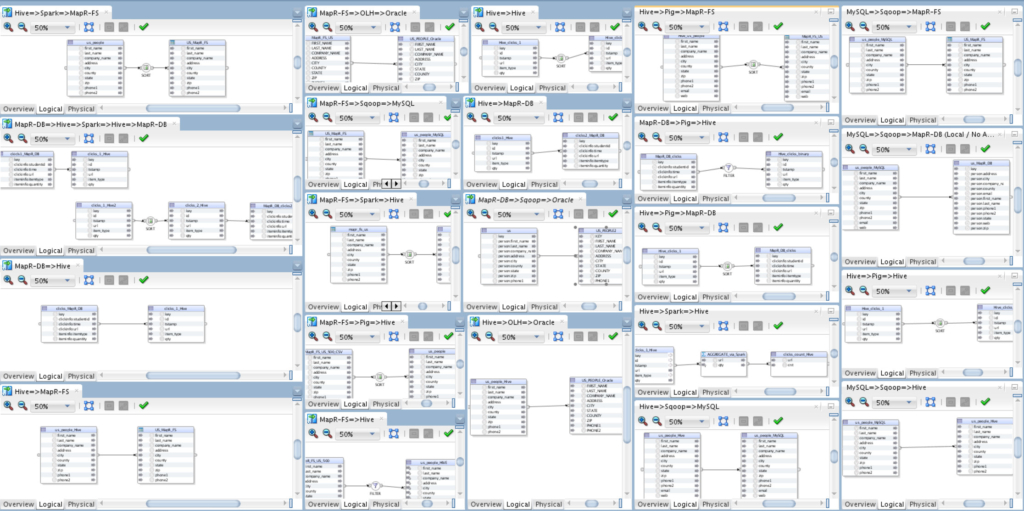Validate MapR-FS=>OLH=>Oracle mapping checkmark
The width and height of the screenshot is (1024, 511).
(449, 27)
